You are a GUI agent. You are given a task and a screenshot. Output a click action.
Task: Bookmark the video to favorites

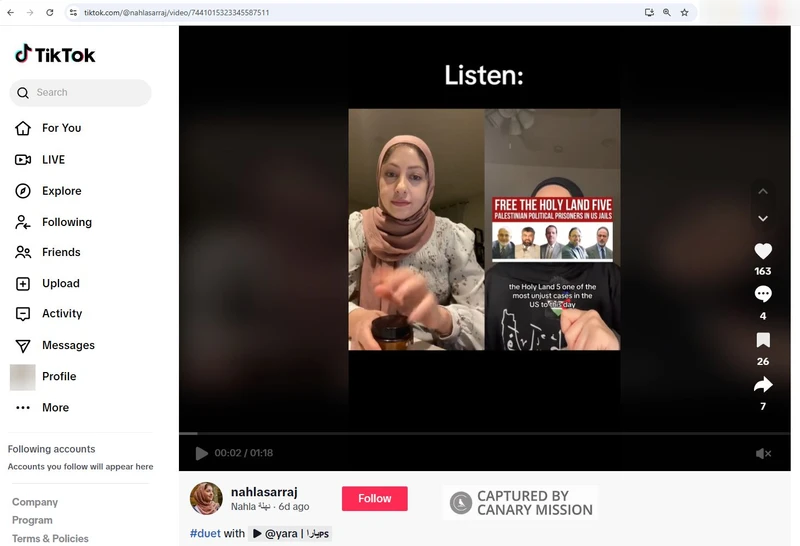click(x=763, y=340)
